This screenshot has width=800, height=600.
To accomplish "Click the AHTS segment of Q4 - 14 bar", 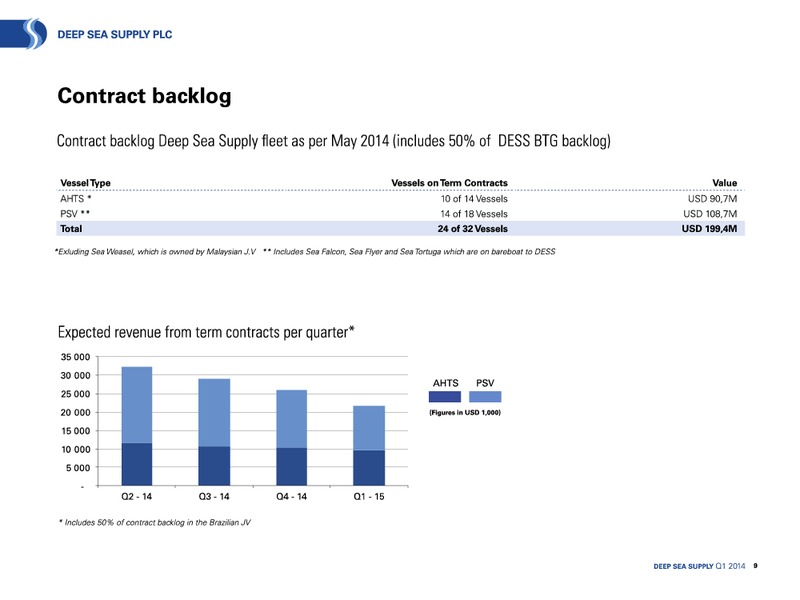I will 292,467.
